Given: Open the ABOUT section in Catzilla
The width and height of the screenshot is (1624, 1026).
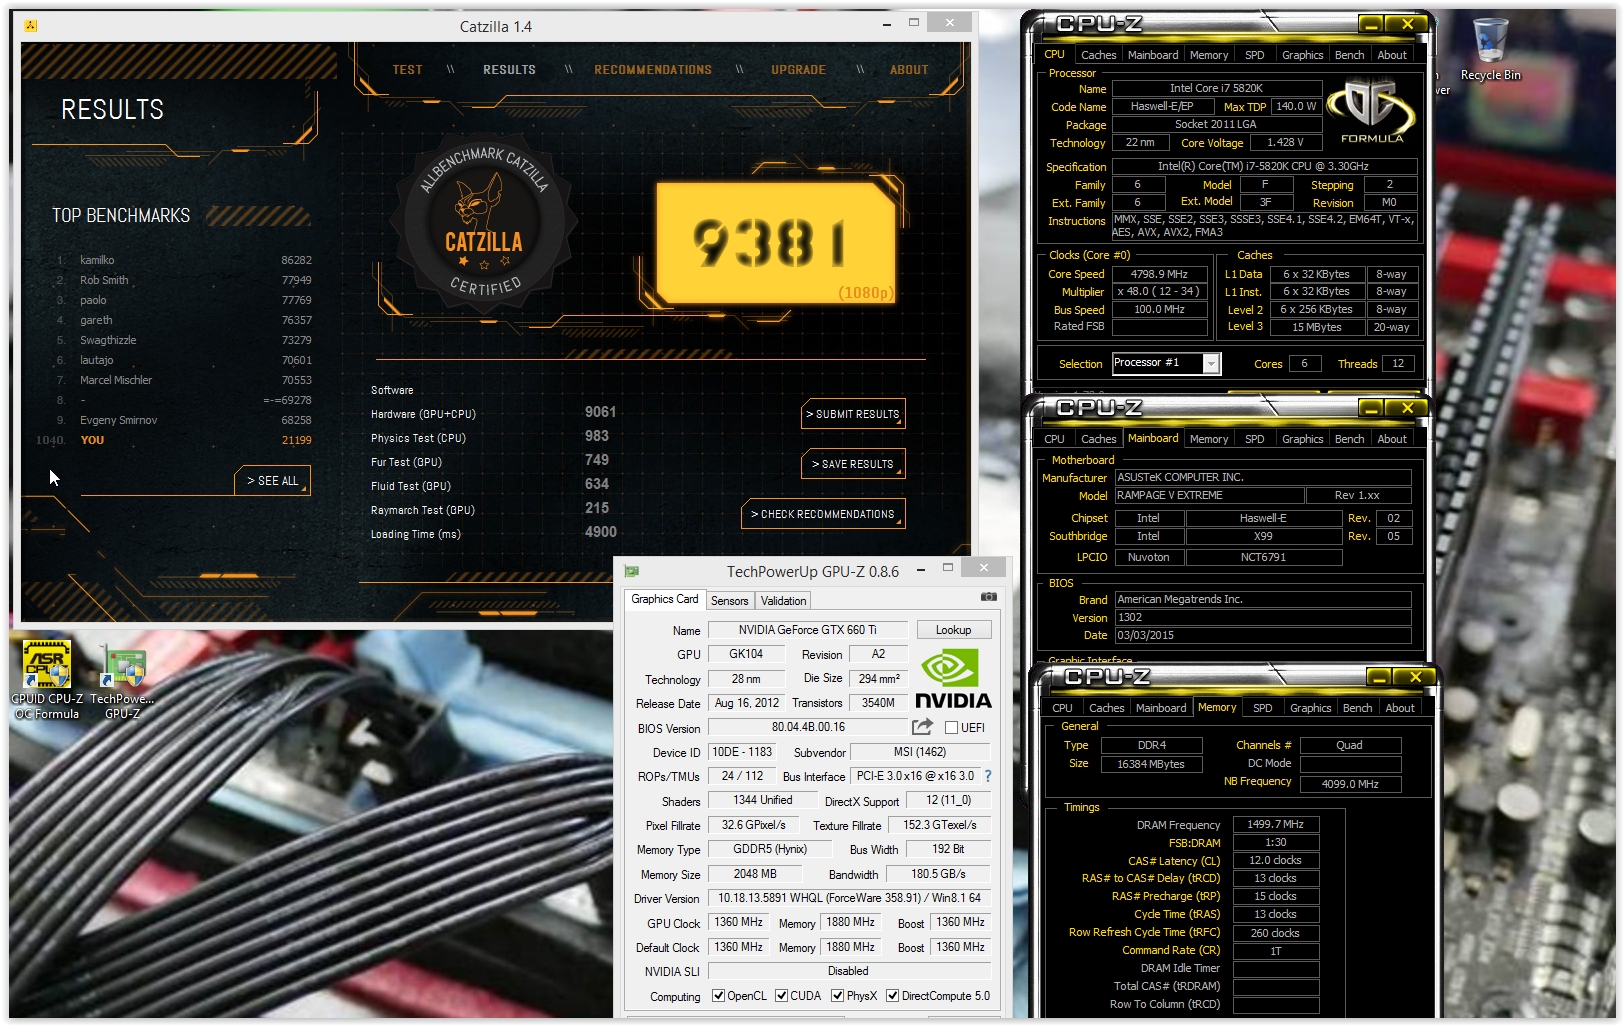Looking at the screenshot, I should click(909, 70).
